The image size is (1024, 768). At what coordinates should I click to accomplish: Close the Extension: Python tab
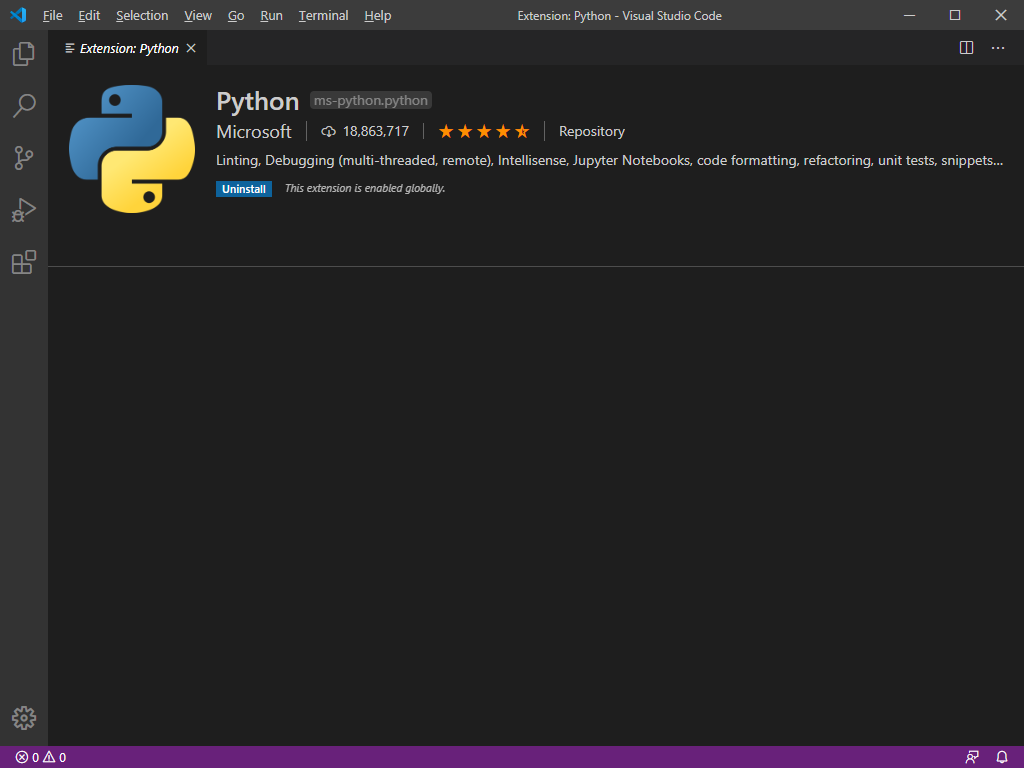click(191, 48)
